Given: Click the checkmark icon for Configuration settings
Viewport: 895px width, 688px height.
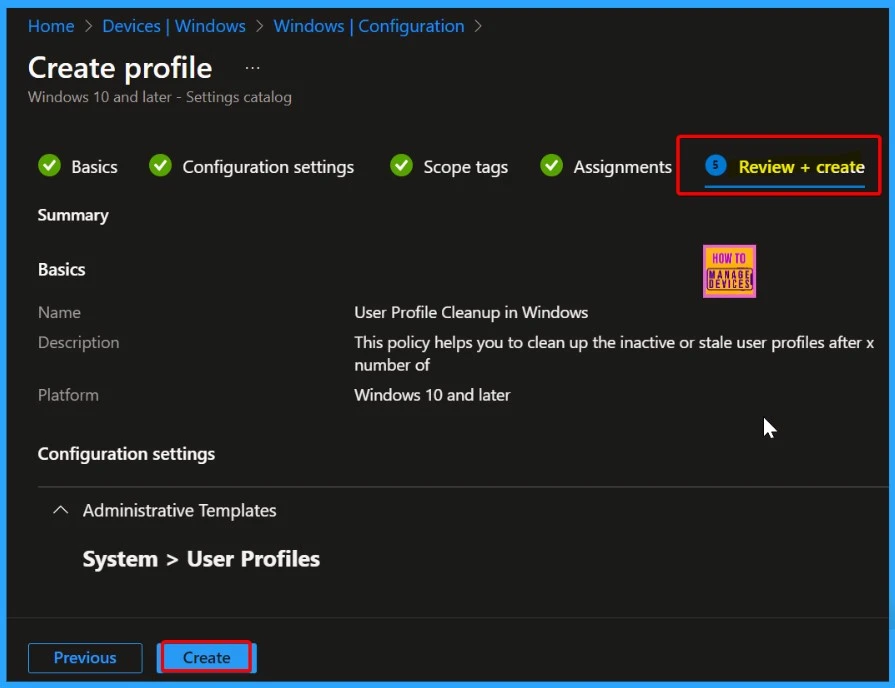Looking at the screenshot, I should pyautogui.click(x=160, y=166).
